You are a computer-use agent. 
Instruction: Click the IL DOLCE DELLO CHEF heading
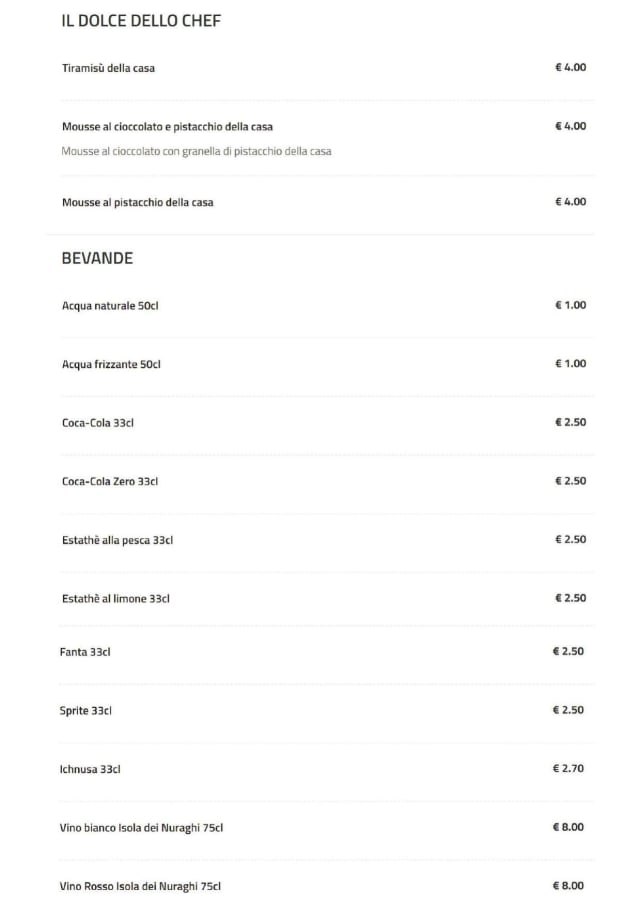point(141,21)
